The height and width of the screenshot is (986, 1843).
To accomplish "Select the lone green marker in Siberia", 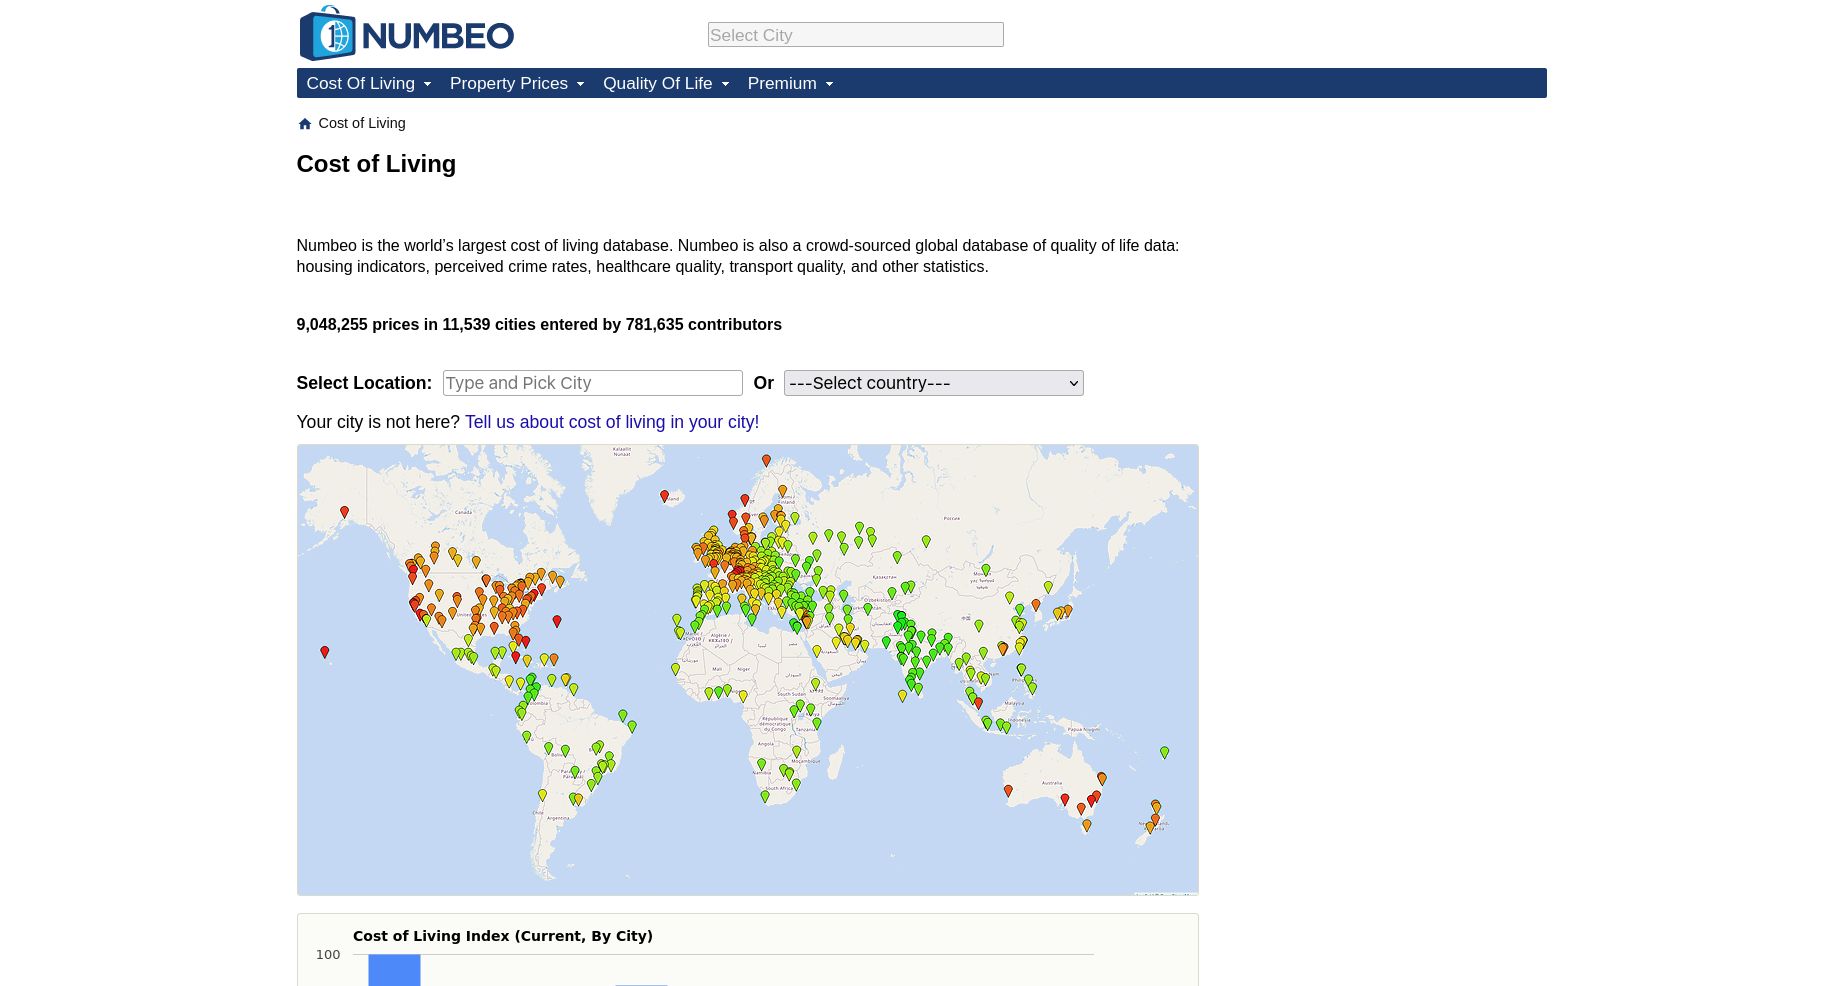I will (x=926, y=541).
